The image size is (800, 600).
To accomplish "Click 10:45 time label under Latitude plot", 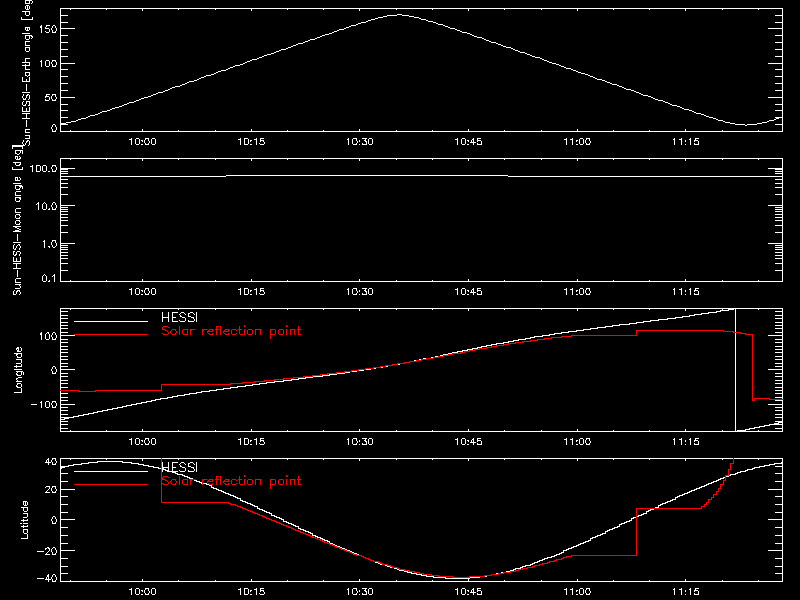I will 468,592.
